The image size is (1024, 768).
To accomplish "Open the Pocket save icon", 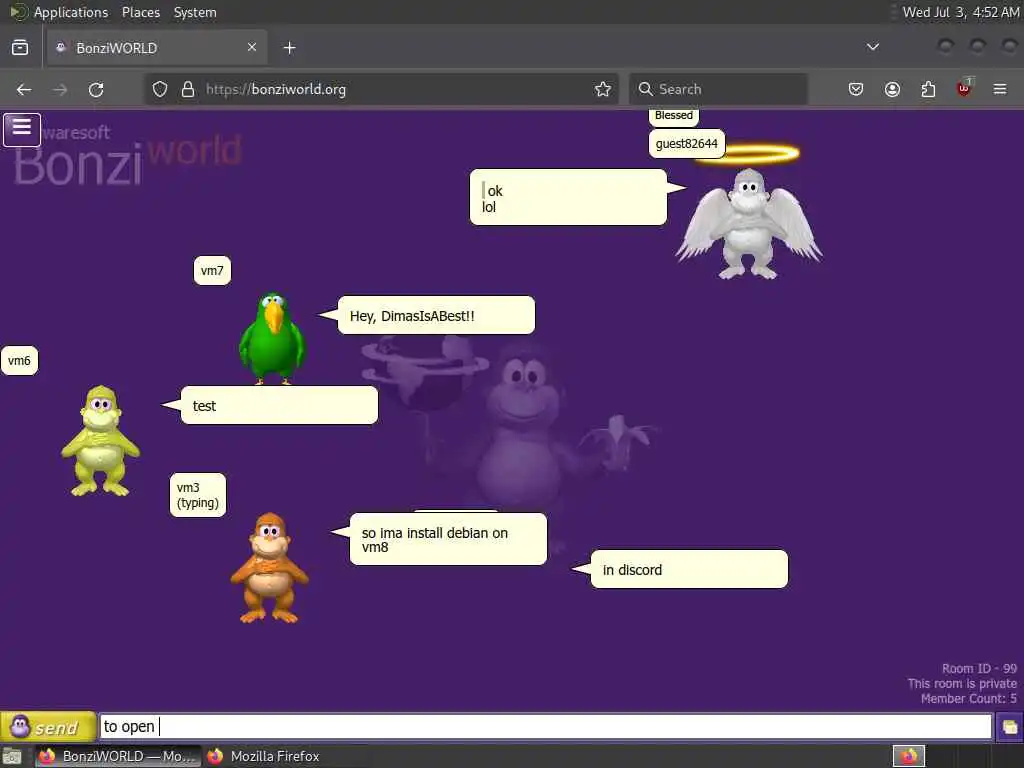I will (x=856, y=89).
